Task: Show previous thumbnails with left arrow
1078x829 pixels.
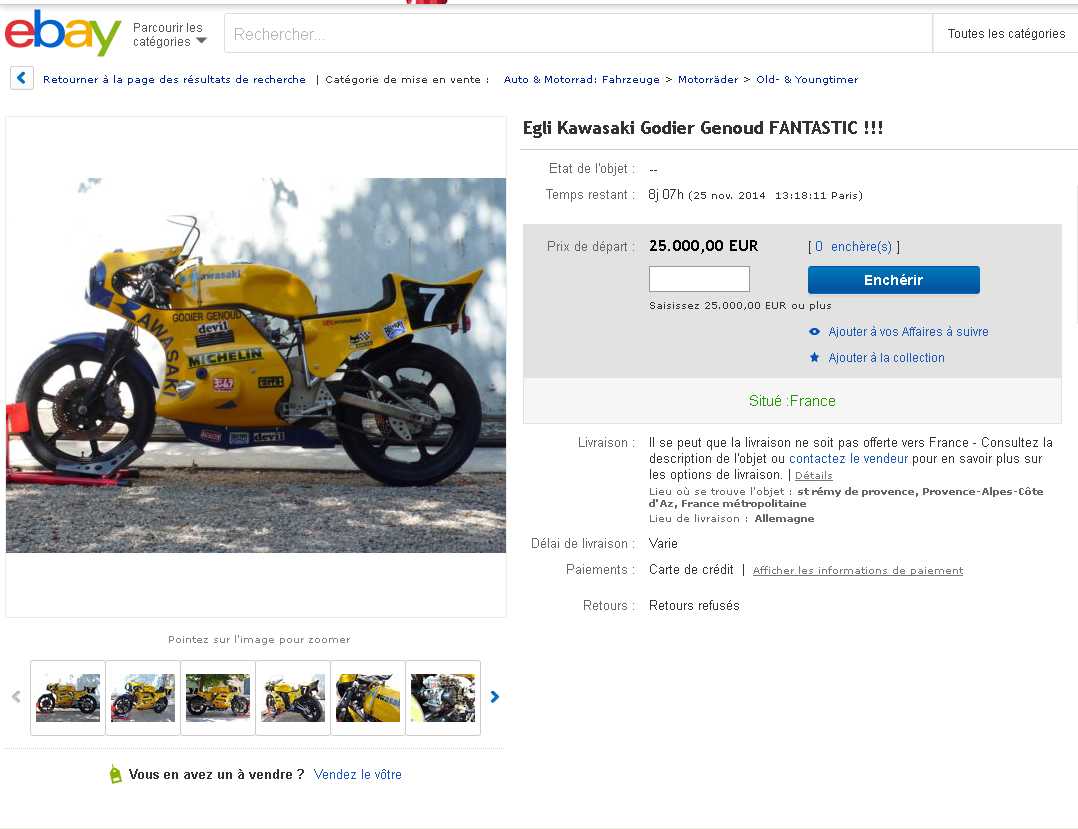Action: click(x=16, y=697)
